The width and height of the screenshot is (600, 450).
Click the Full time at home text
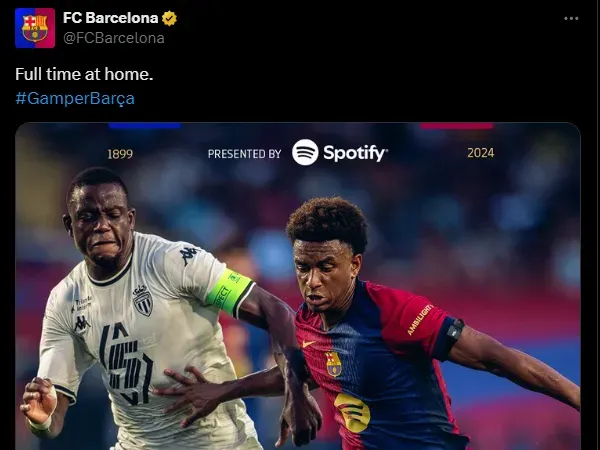84,74
